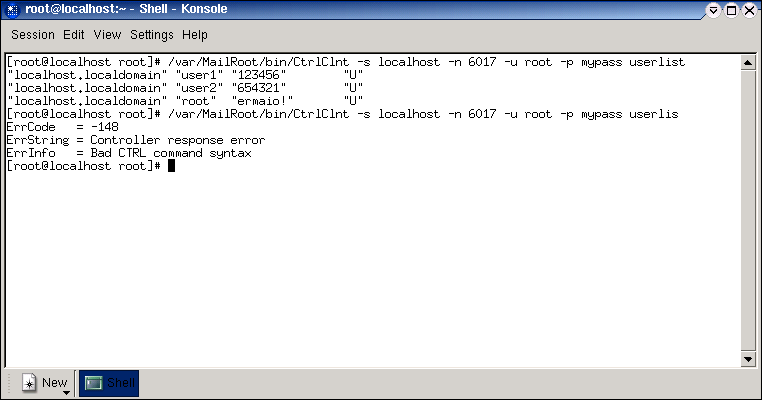Expand the New session dropdown arrow
Screen dimensions: 762x400
67,392
